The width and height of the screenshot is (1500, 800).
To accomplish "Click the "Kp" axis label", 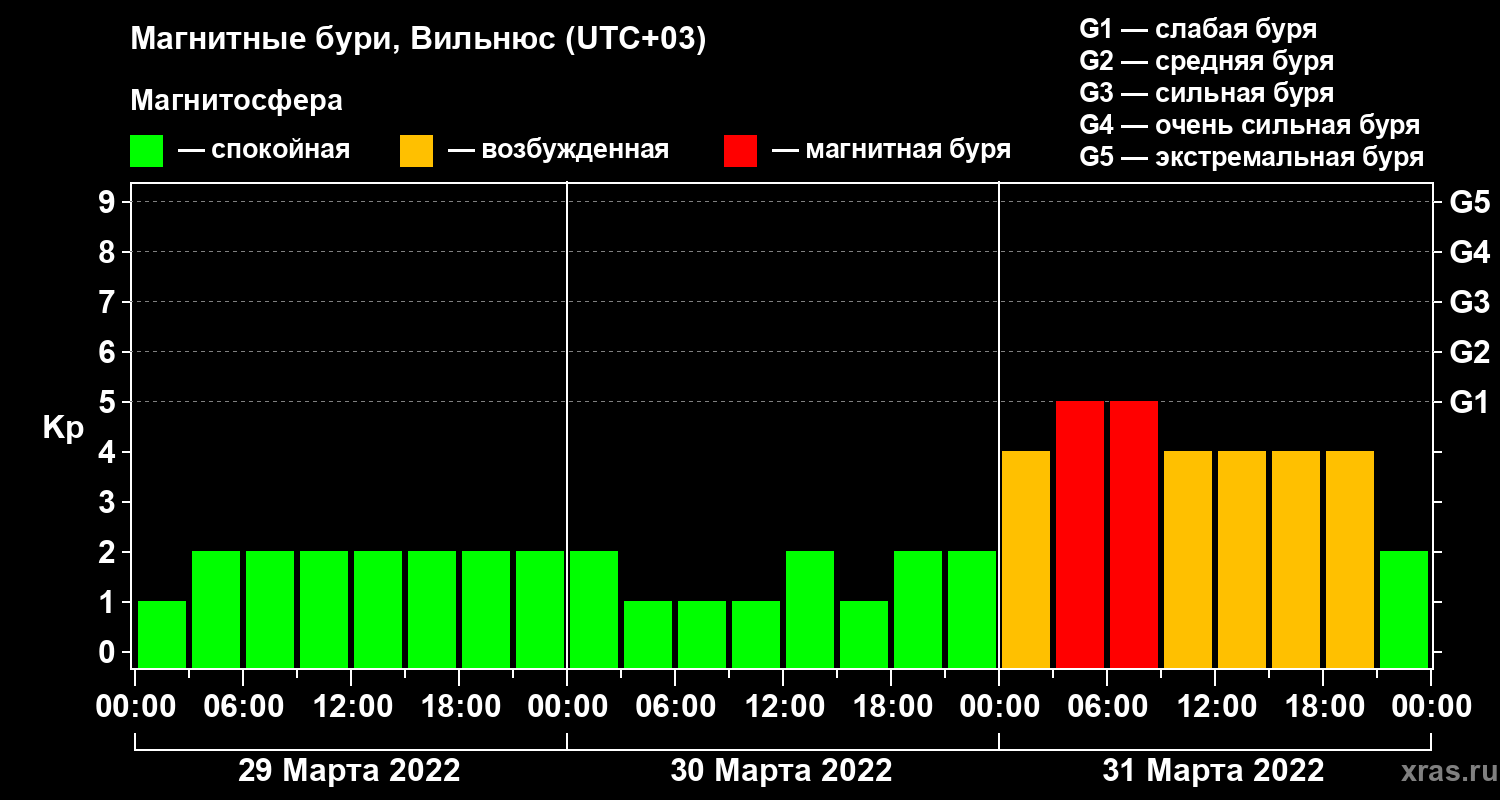I will pyautogui.click(x=63, y=428).
